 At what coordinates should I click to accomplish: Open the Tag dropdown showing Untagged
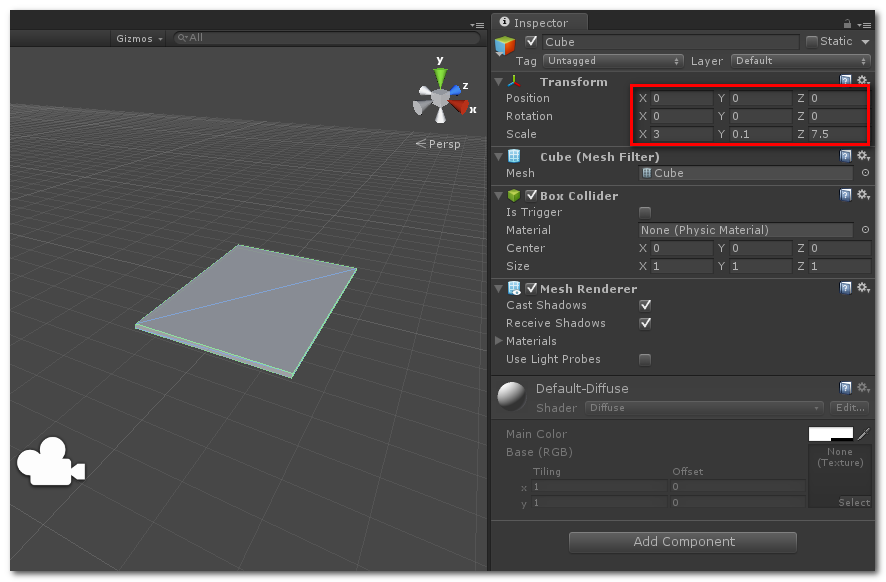pyautogui.click(x=613, y=61)
